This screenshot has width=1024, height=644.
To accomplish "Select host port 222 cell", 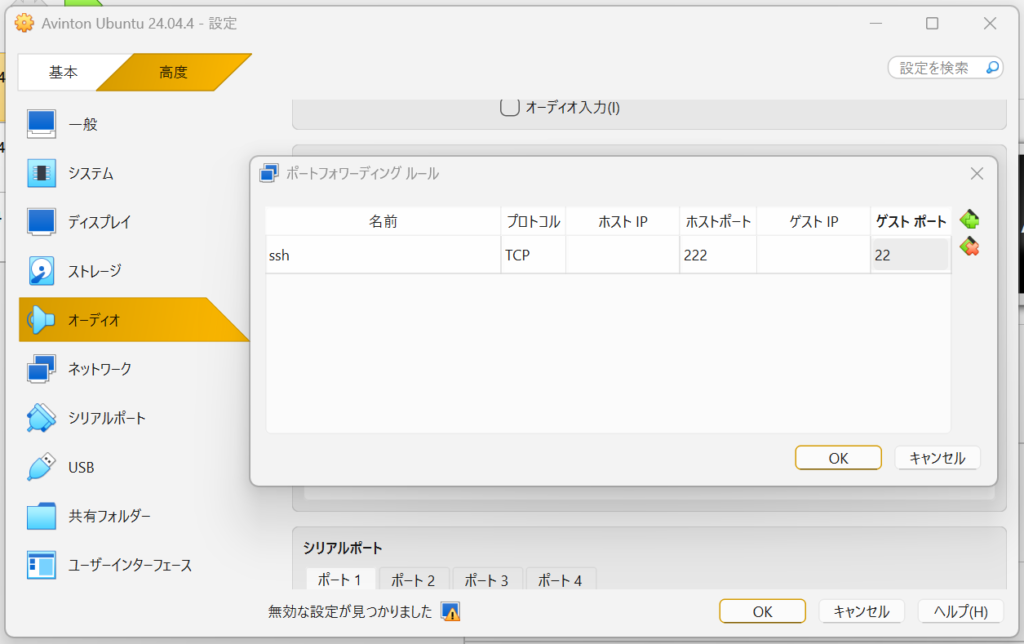I will click(718, 255).
